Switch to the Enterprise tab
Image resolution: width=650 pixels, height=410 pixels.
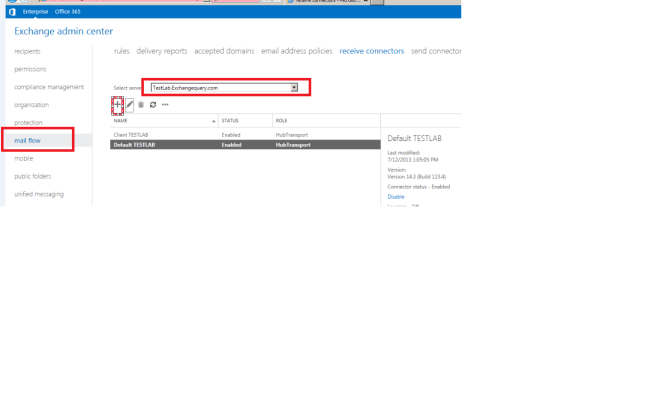(35, 12)
